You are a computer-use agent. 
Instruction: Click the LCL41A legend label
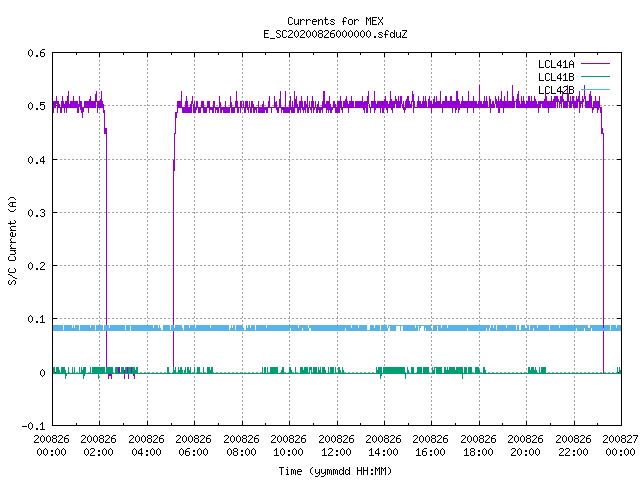coord(556,64)
